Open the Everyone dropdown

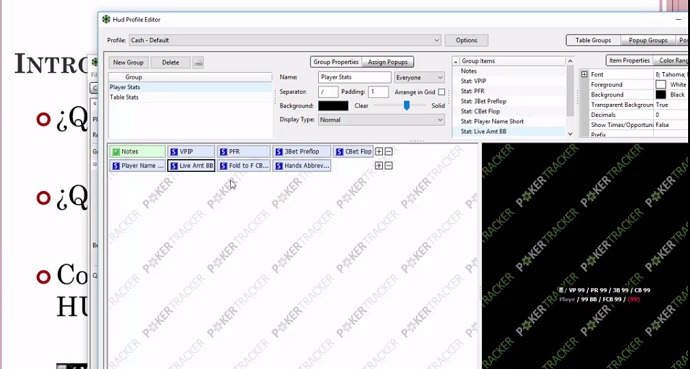(x=419, y=77)
